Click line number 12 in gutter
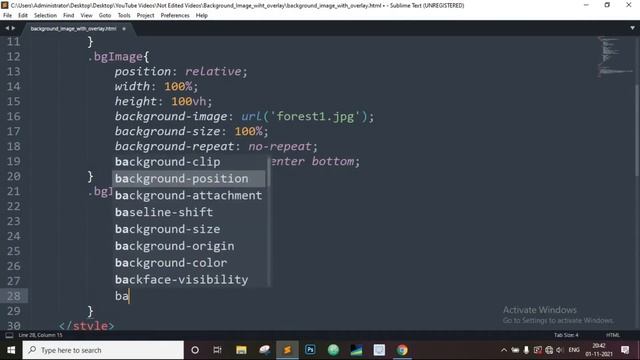Viewport: 640px width, 360px height. 13,57
